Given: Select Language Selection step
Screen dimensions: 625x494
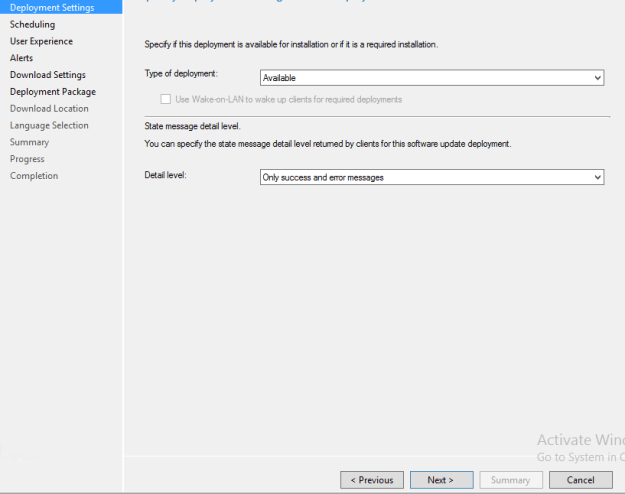Looking at the screenshot, I should click(49, 125).
